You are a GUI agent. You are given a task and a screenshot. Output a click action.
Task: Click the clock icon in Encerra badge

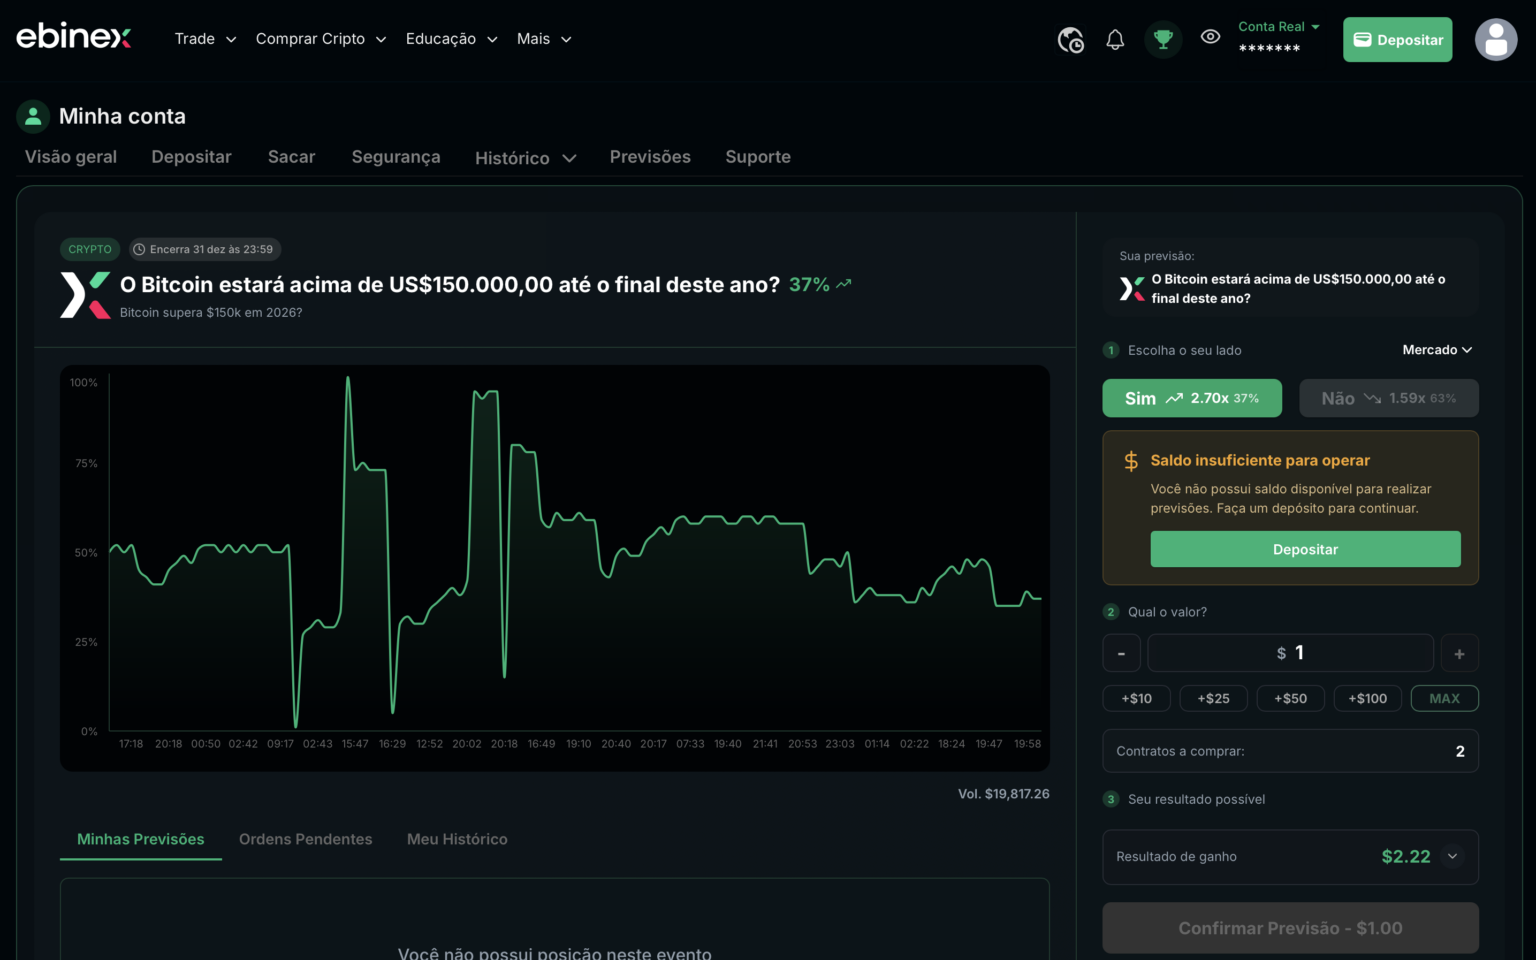[139, 250]
